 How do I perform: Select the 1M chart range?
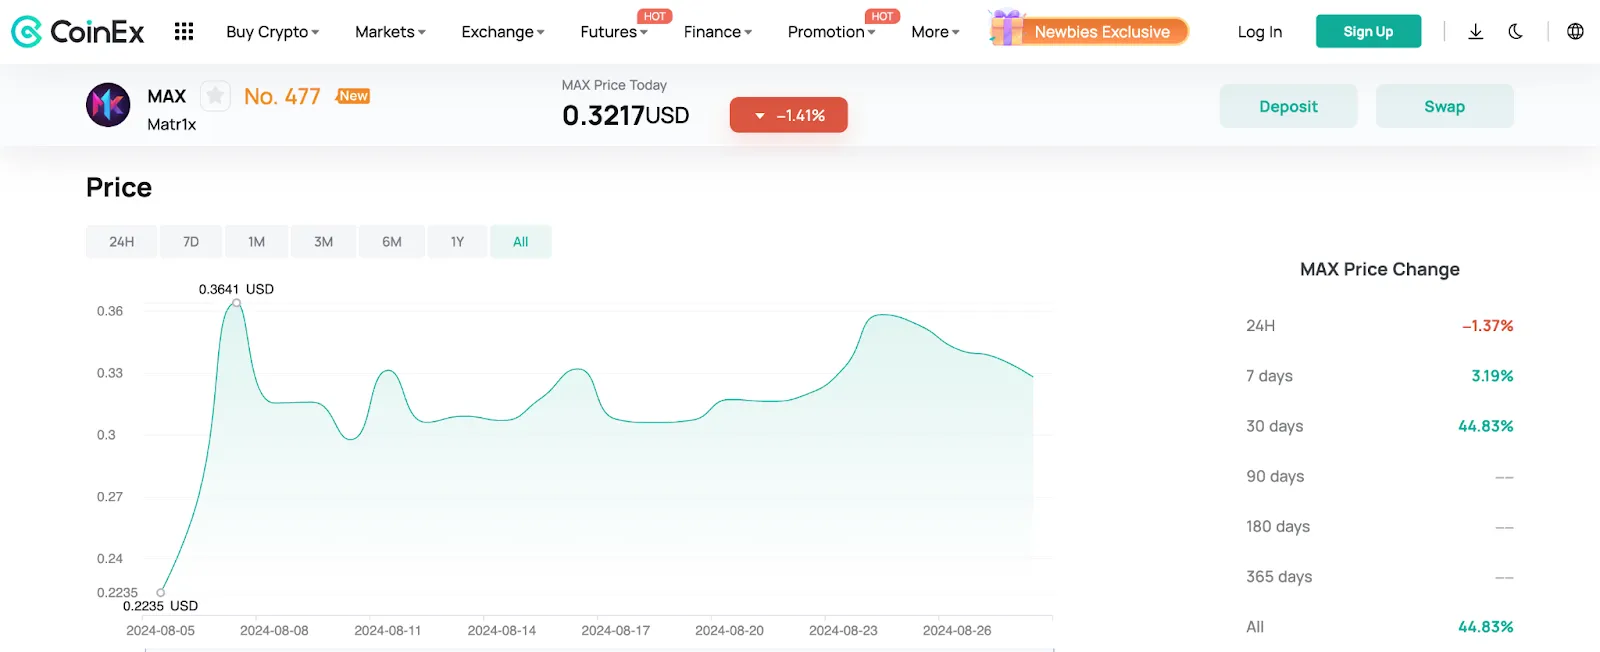(x=257, y=242)
